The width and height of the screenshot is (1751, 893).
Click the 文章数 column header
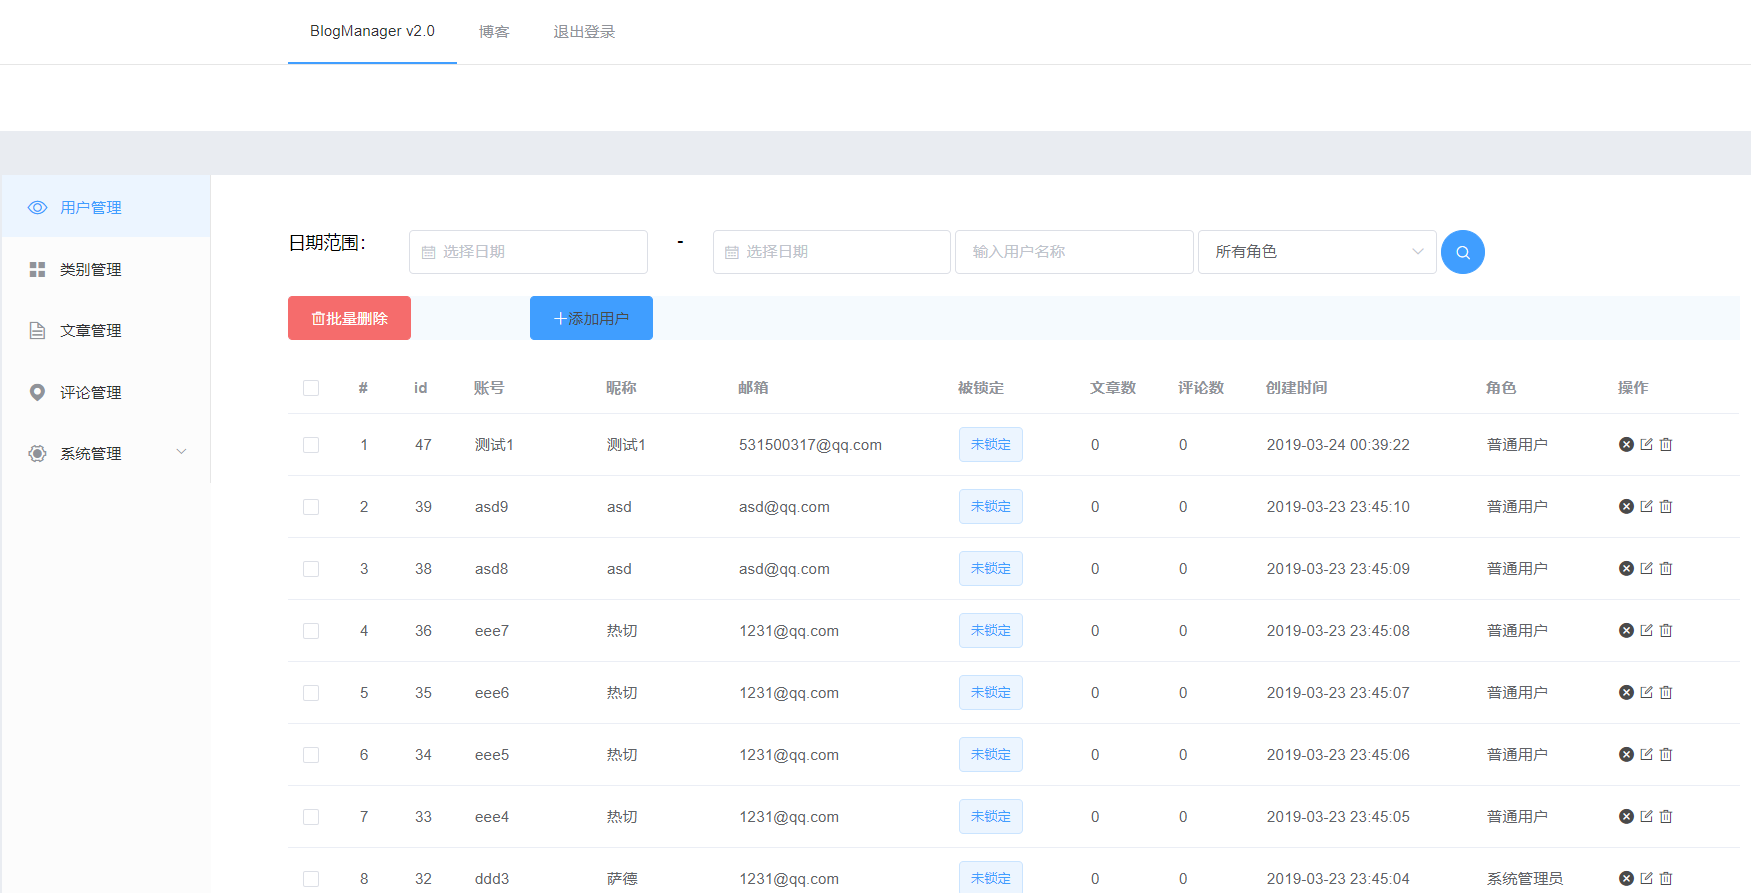click(x=1113, y=388)
